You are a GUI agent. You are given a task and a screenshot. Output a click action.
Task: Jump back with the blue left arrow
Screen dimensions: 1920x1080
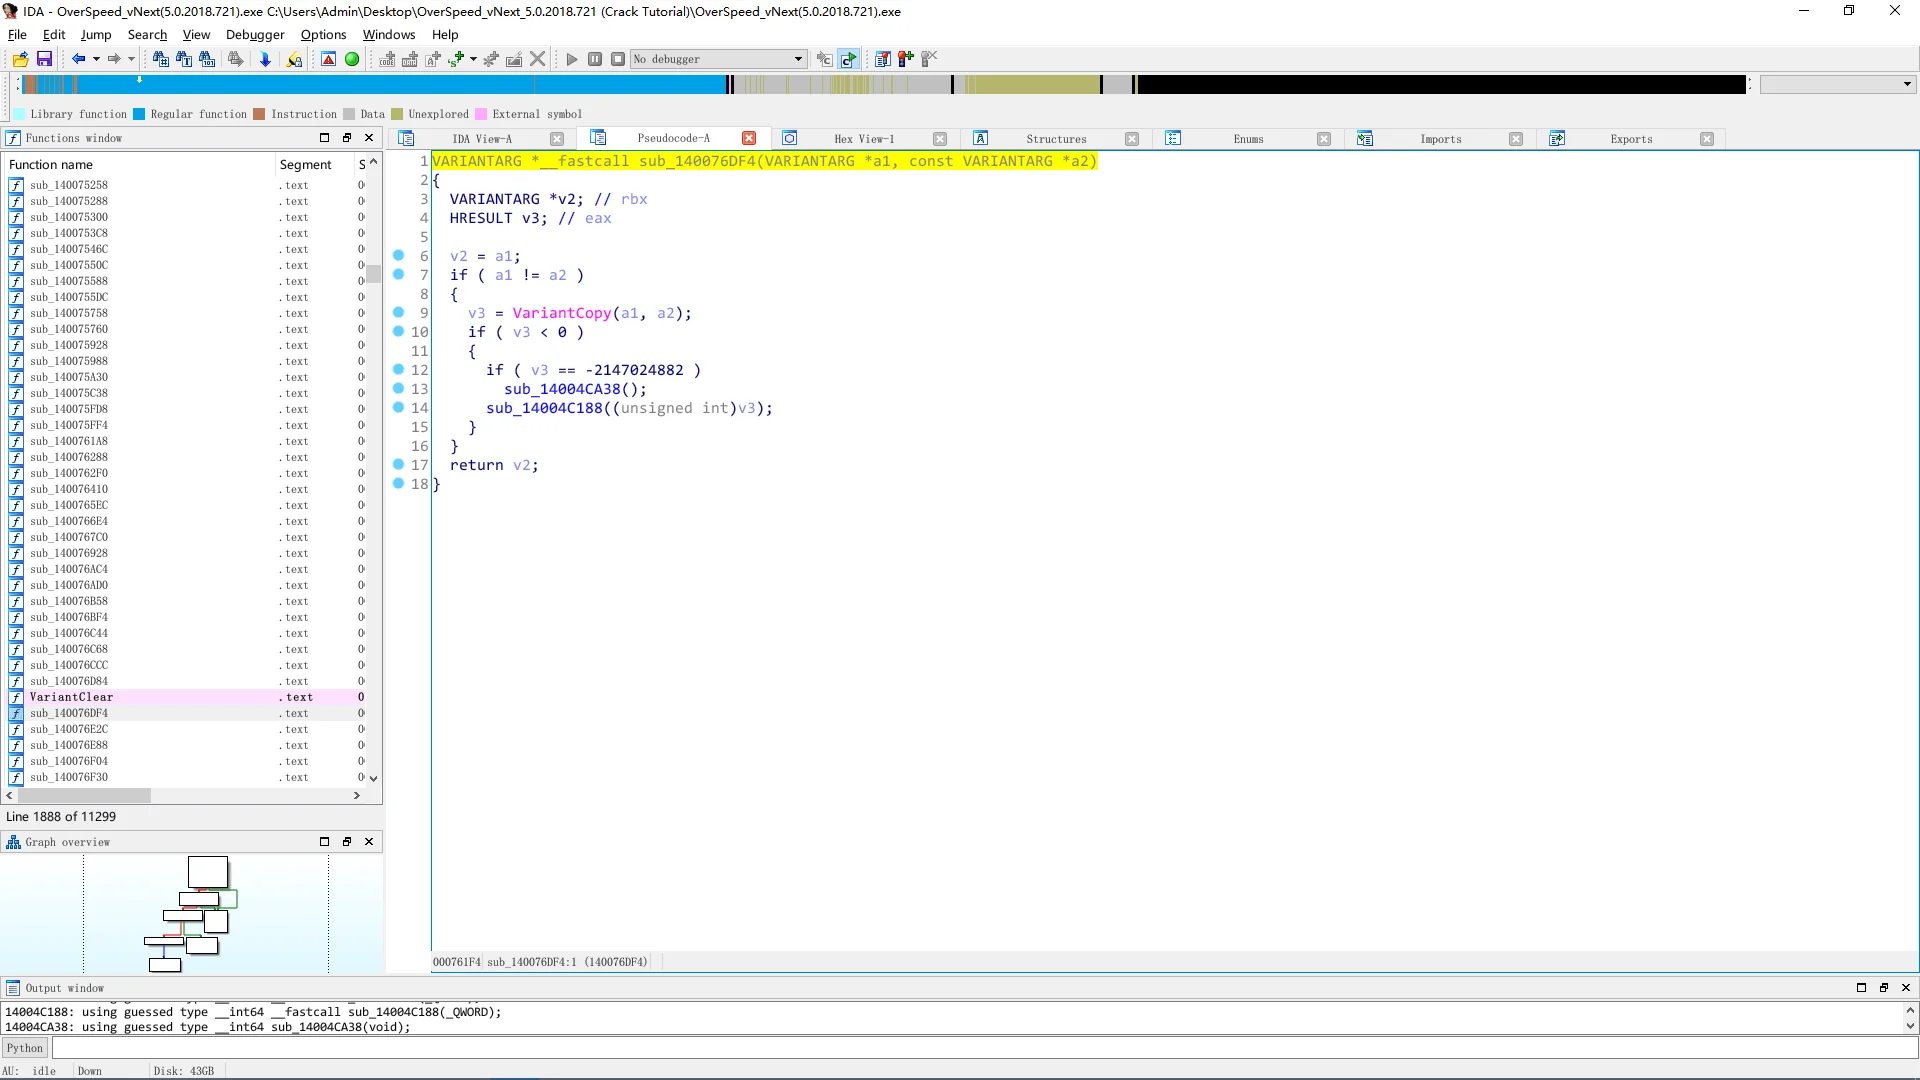coord(78,59)
